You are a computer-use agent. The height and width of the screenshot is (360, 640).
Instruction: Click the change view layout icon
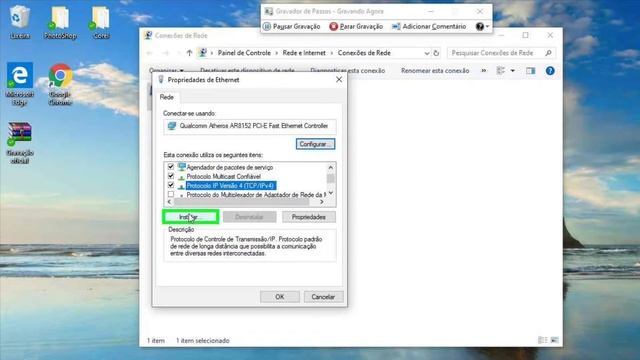click(501, 71)
